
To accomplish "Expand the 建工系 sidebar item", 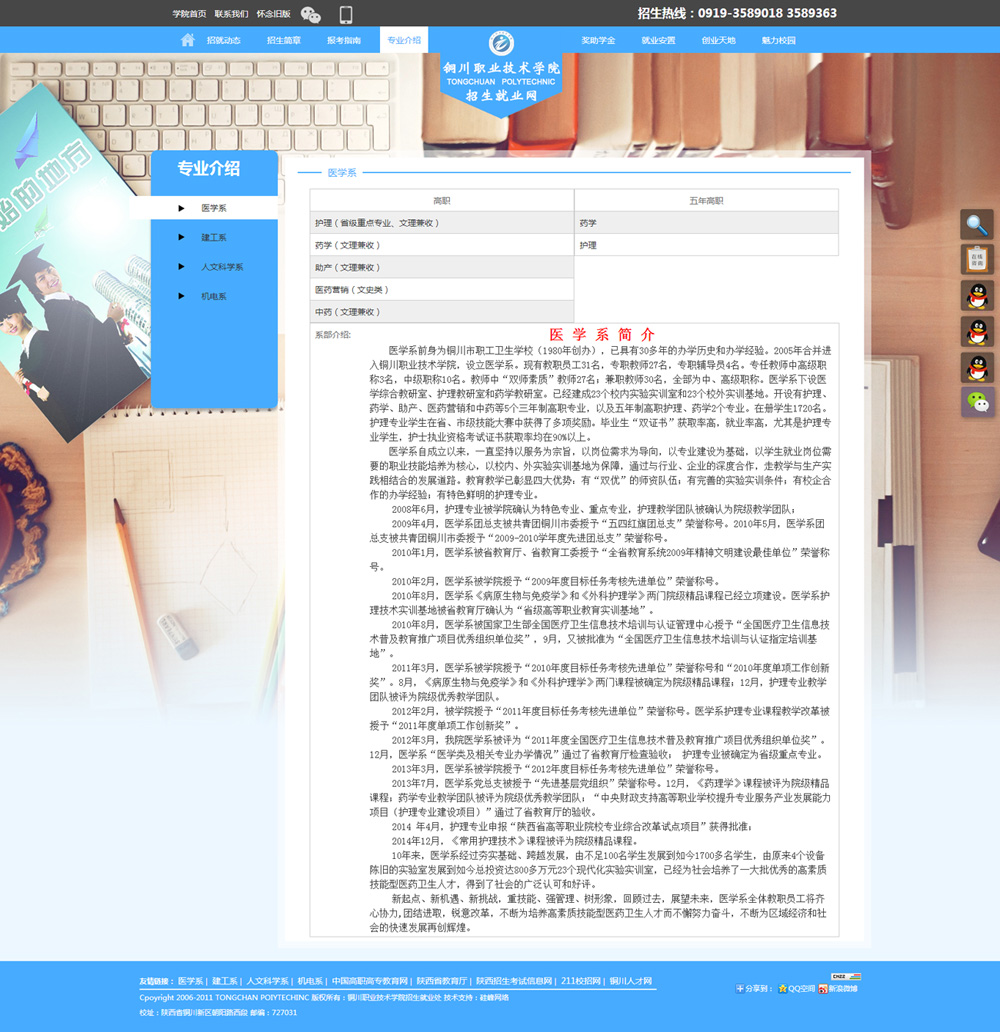I will point(214,238).
